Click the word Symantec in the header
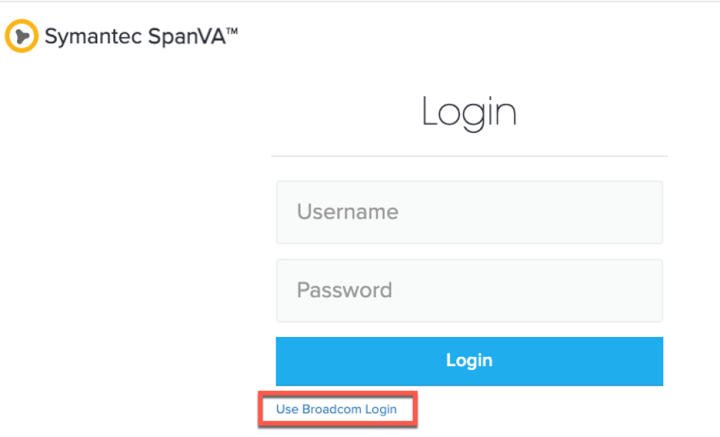 click(93, 37)
